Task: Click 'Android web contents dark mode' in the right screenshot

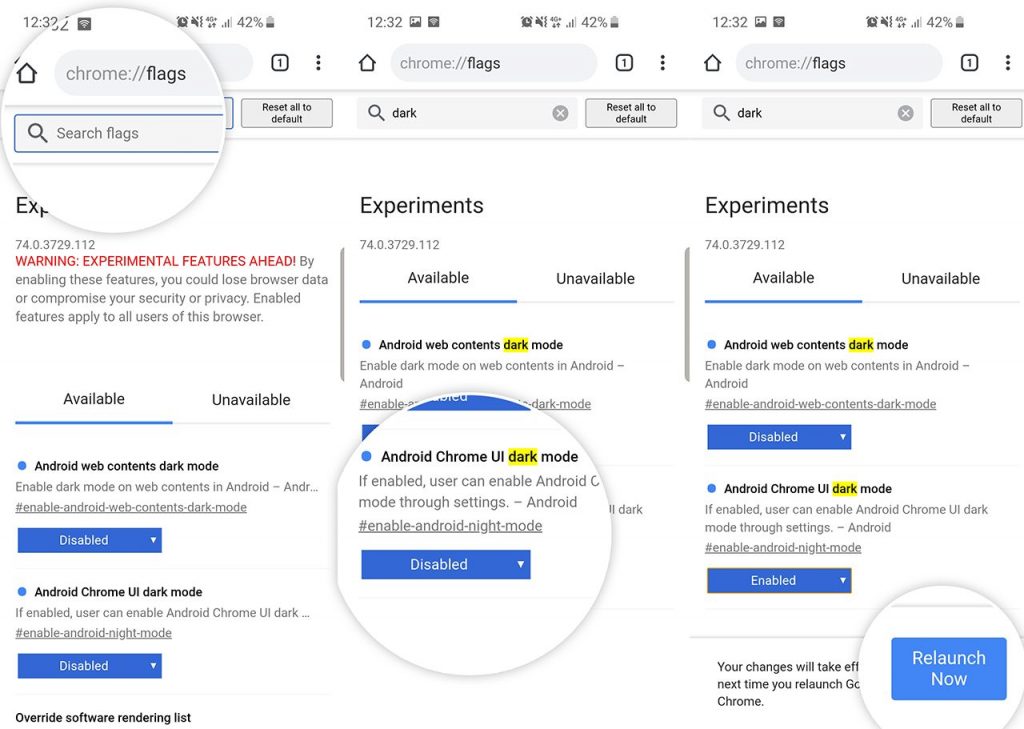Action: [x=816, y=345]
